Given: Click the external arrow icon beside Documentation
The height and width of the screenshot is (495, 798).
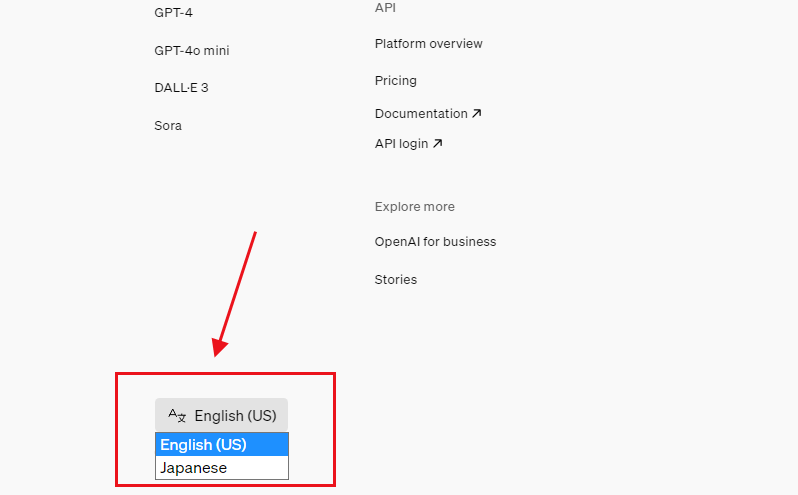Looking at the screenshot, I should pyautogui.click(x=476, y=114).
